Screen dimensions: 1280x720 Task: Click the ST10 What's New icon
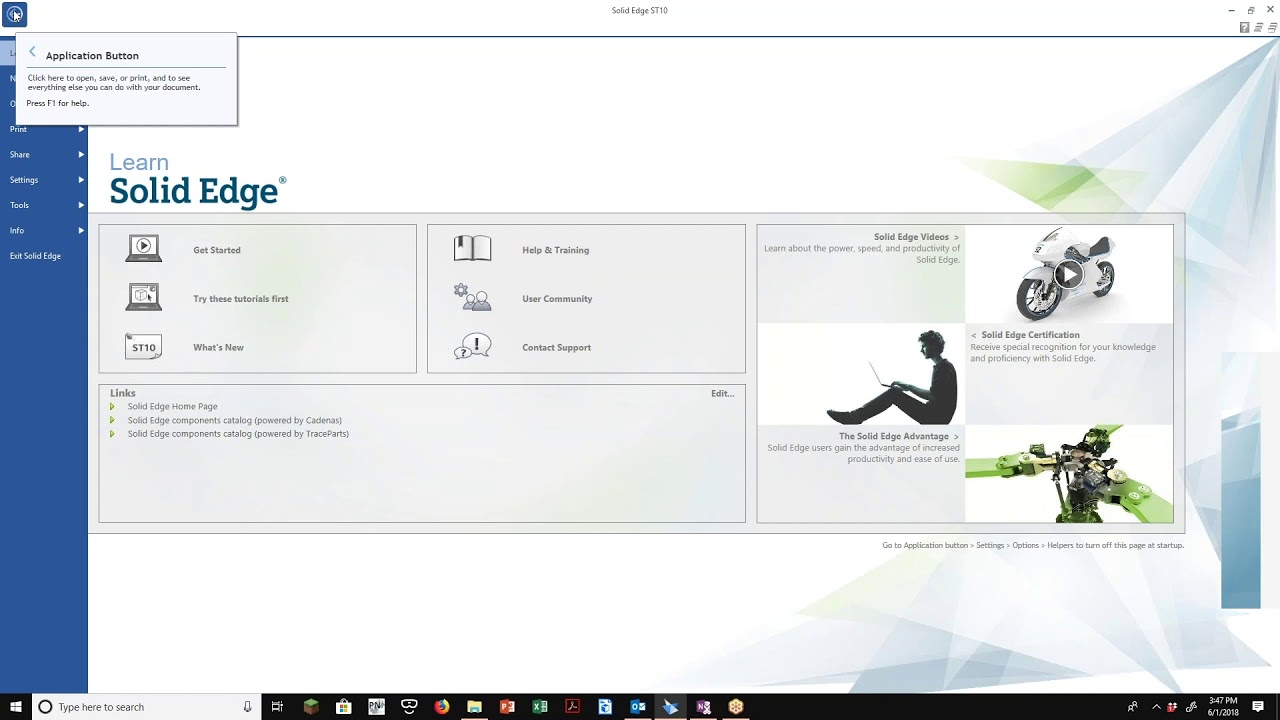(143, 346)
